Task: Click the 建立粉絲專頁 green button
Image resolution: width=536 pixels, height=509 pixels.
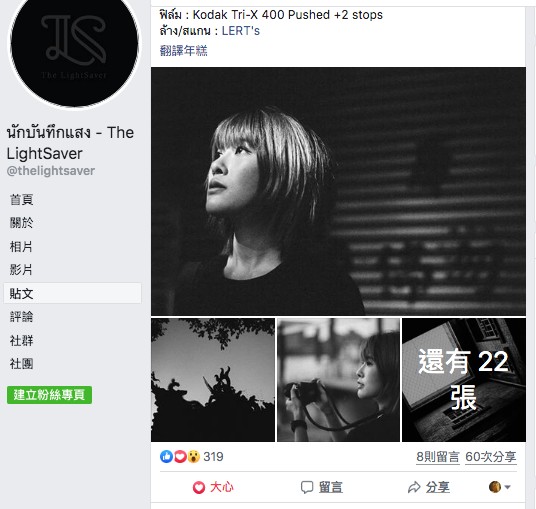Action: click(x=49, y=395)
